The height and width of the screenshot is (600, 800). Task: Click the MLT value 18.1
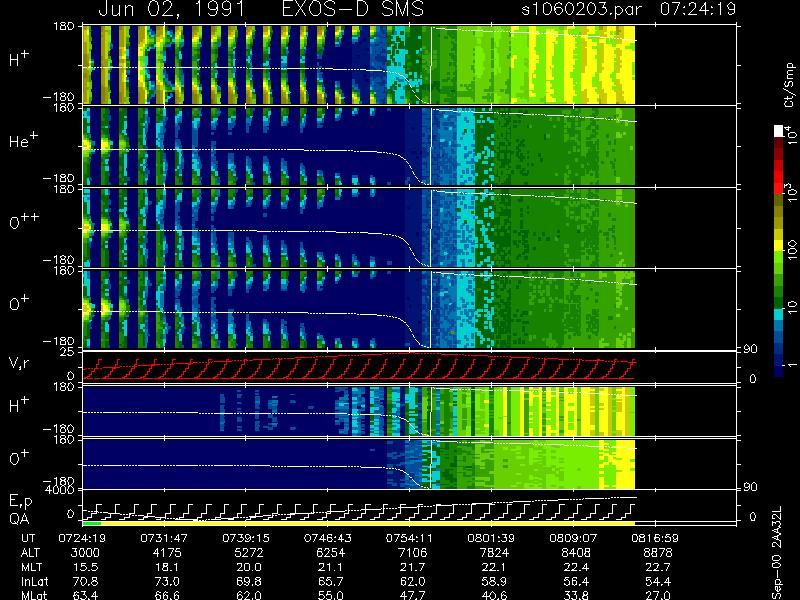pyautogui.click(x=167, y=567)
